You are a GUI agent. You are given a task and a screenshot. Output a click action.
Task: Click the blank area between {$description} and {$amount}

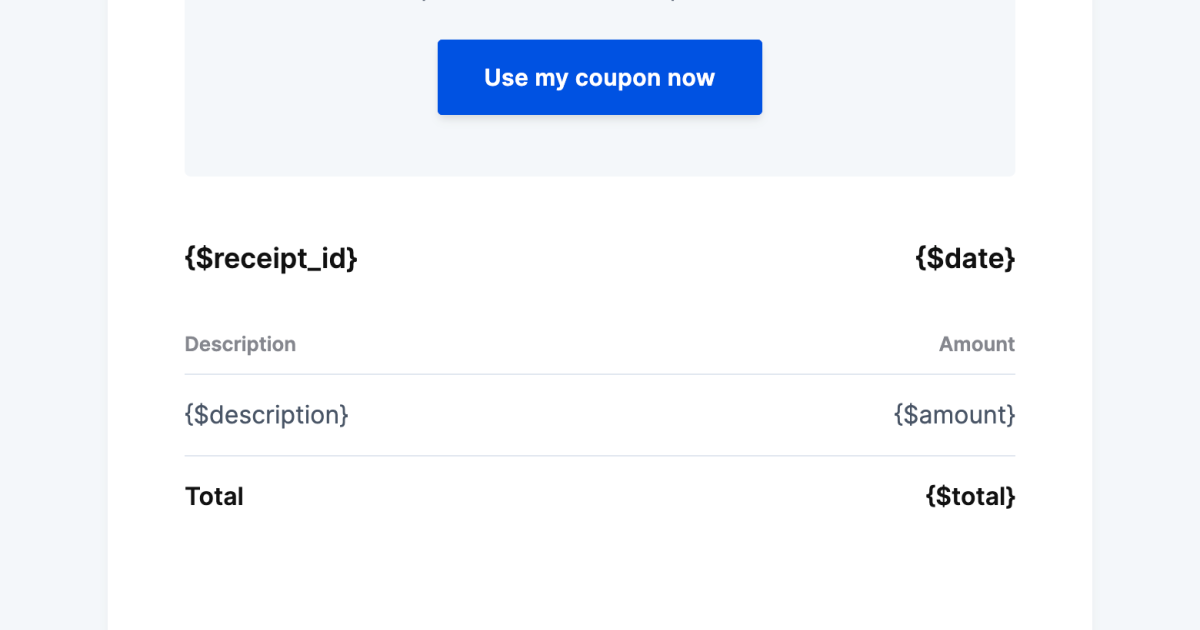pos(620,414)
